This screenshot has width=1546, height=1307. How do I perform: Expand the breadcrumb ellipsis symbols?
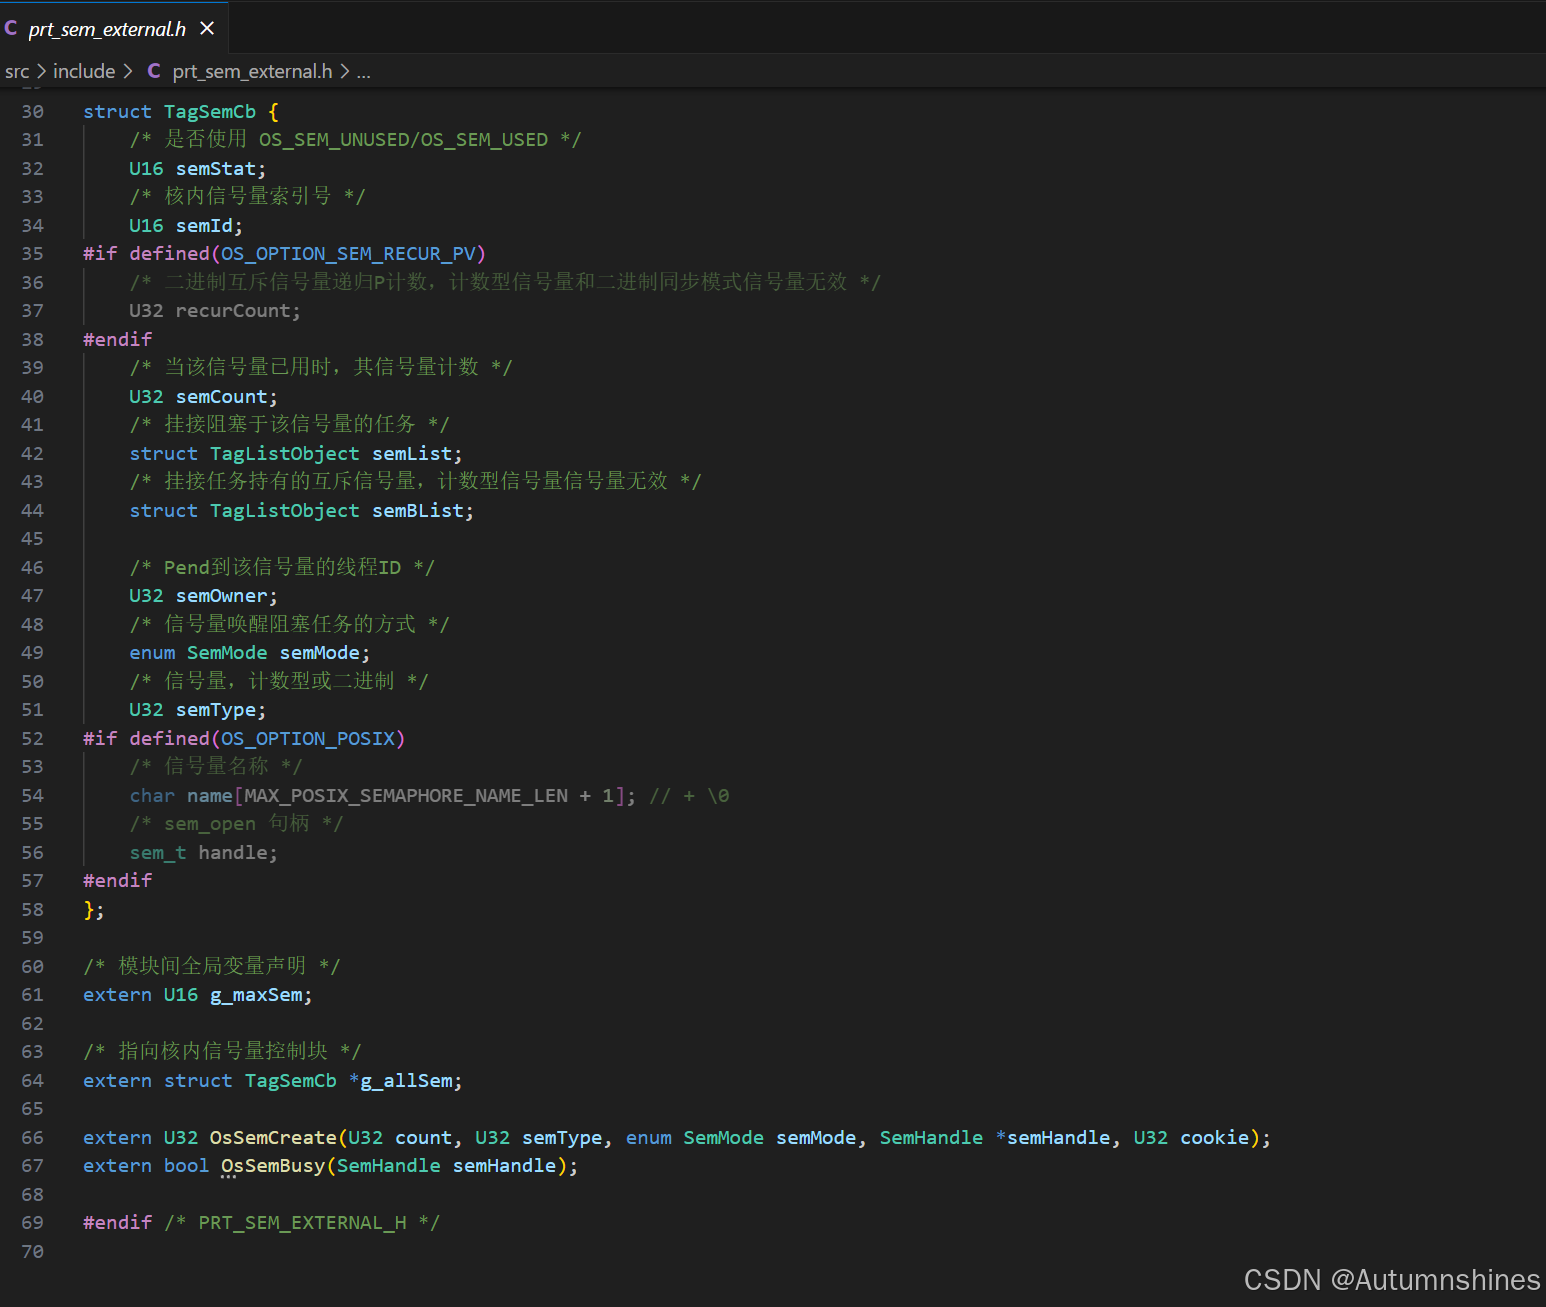coord(363,71)
